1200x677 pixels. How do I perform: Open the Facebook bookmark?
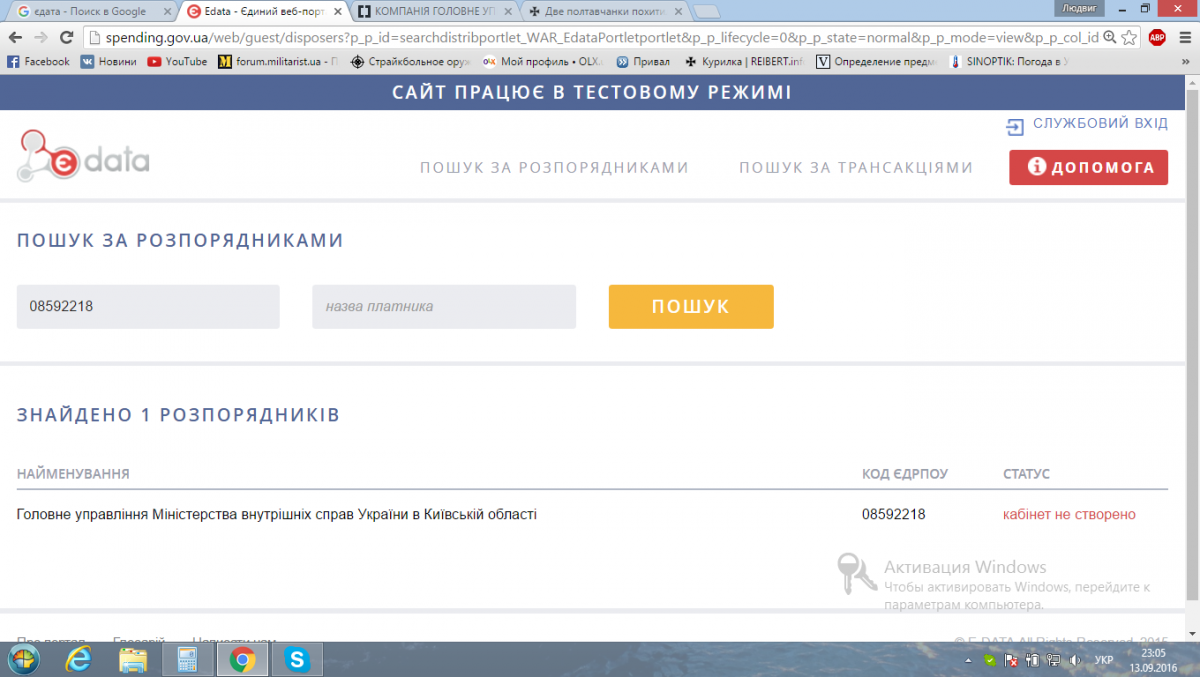coord(38,61)
